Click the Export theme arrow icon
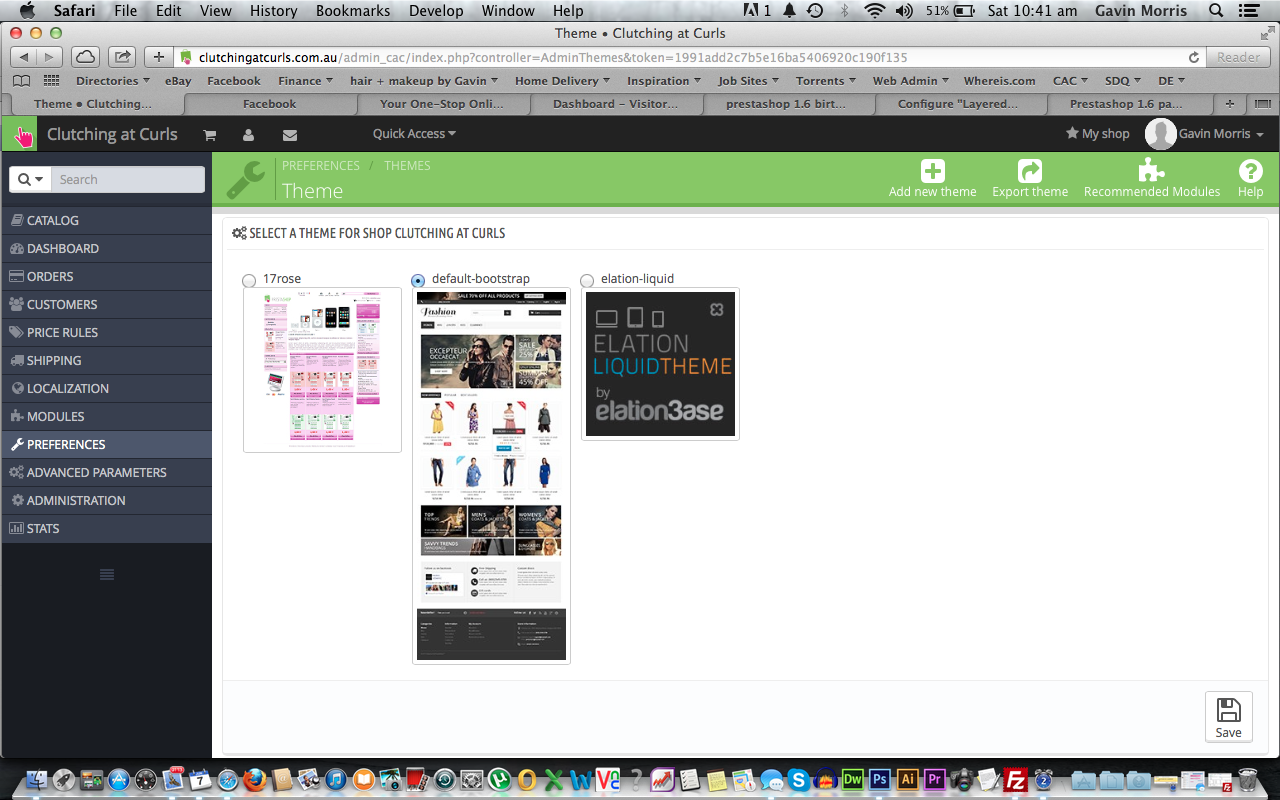1280x800 pixels. (1029, 171)
